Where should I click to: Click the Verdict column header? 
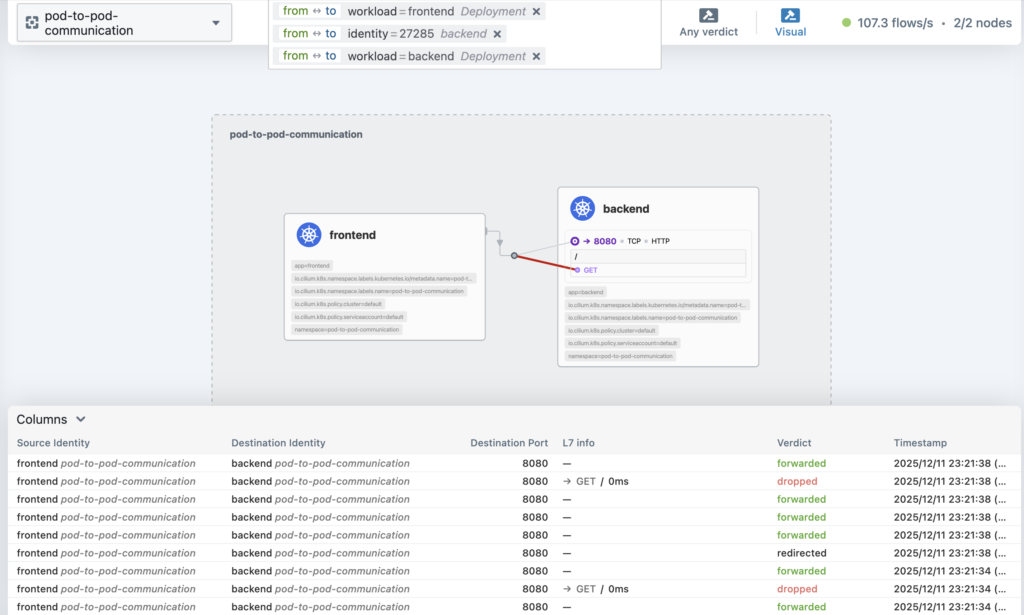[x=794, y=443]
